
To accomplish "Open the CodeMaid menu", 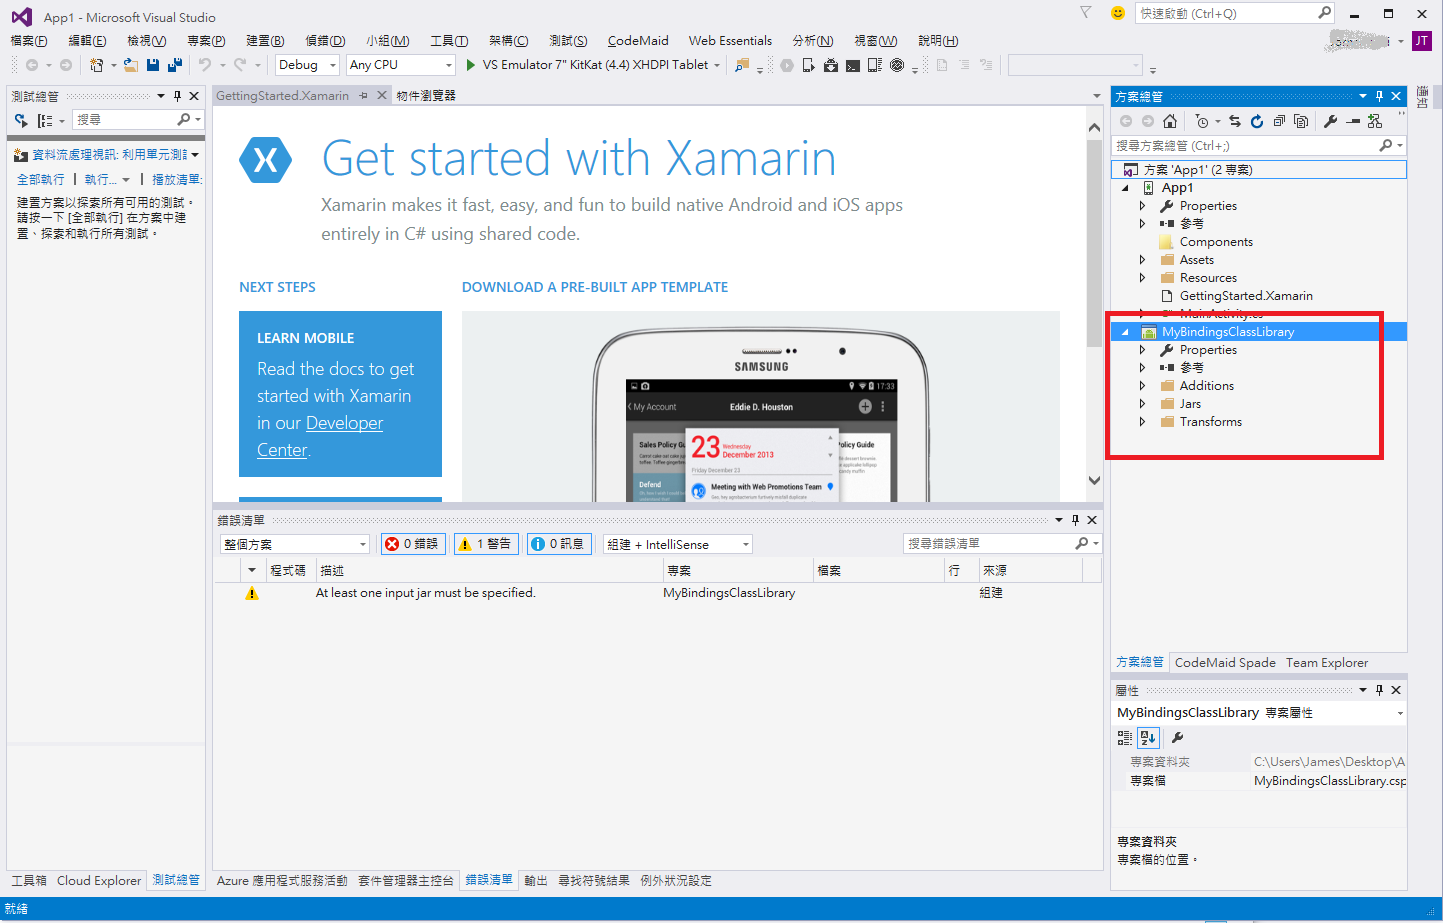I will point(638,40).
